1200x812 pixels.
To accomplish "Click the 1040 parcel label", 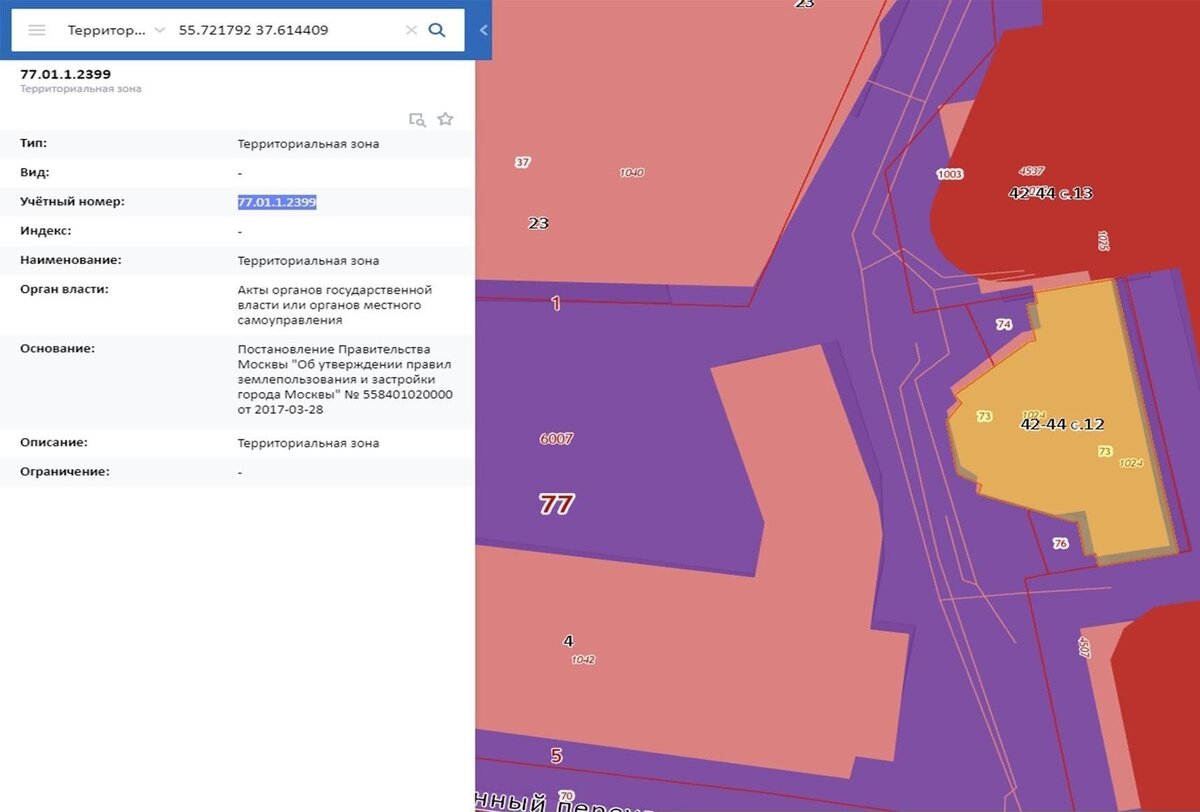I will coord(631,172).
